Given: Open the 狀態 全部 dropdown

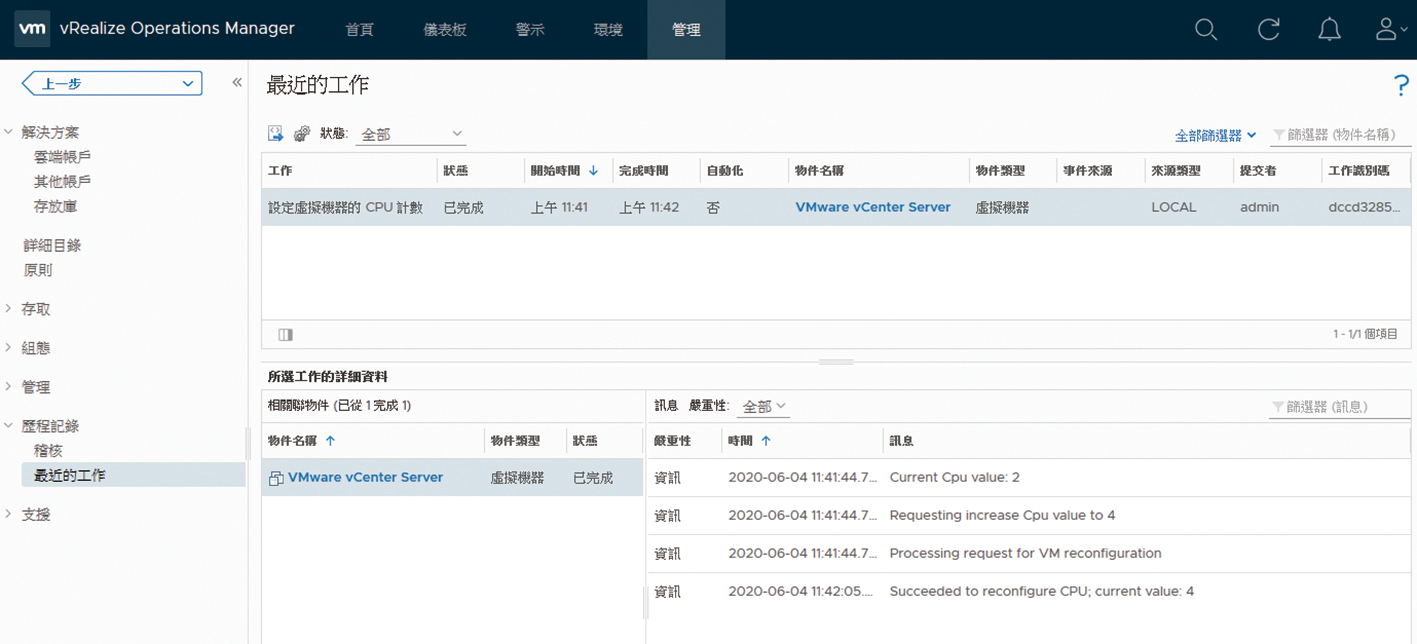Looking at the screenshot, I should [x=411, y=134].
